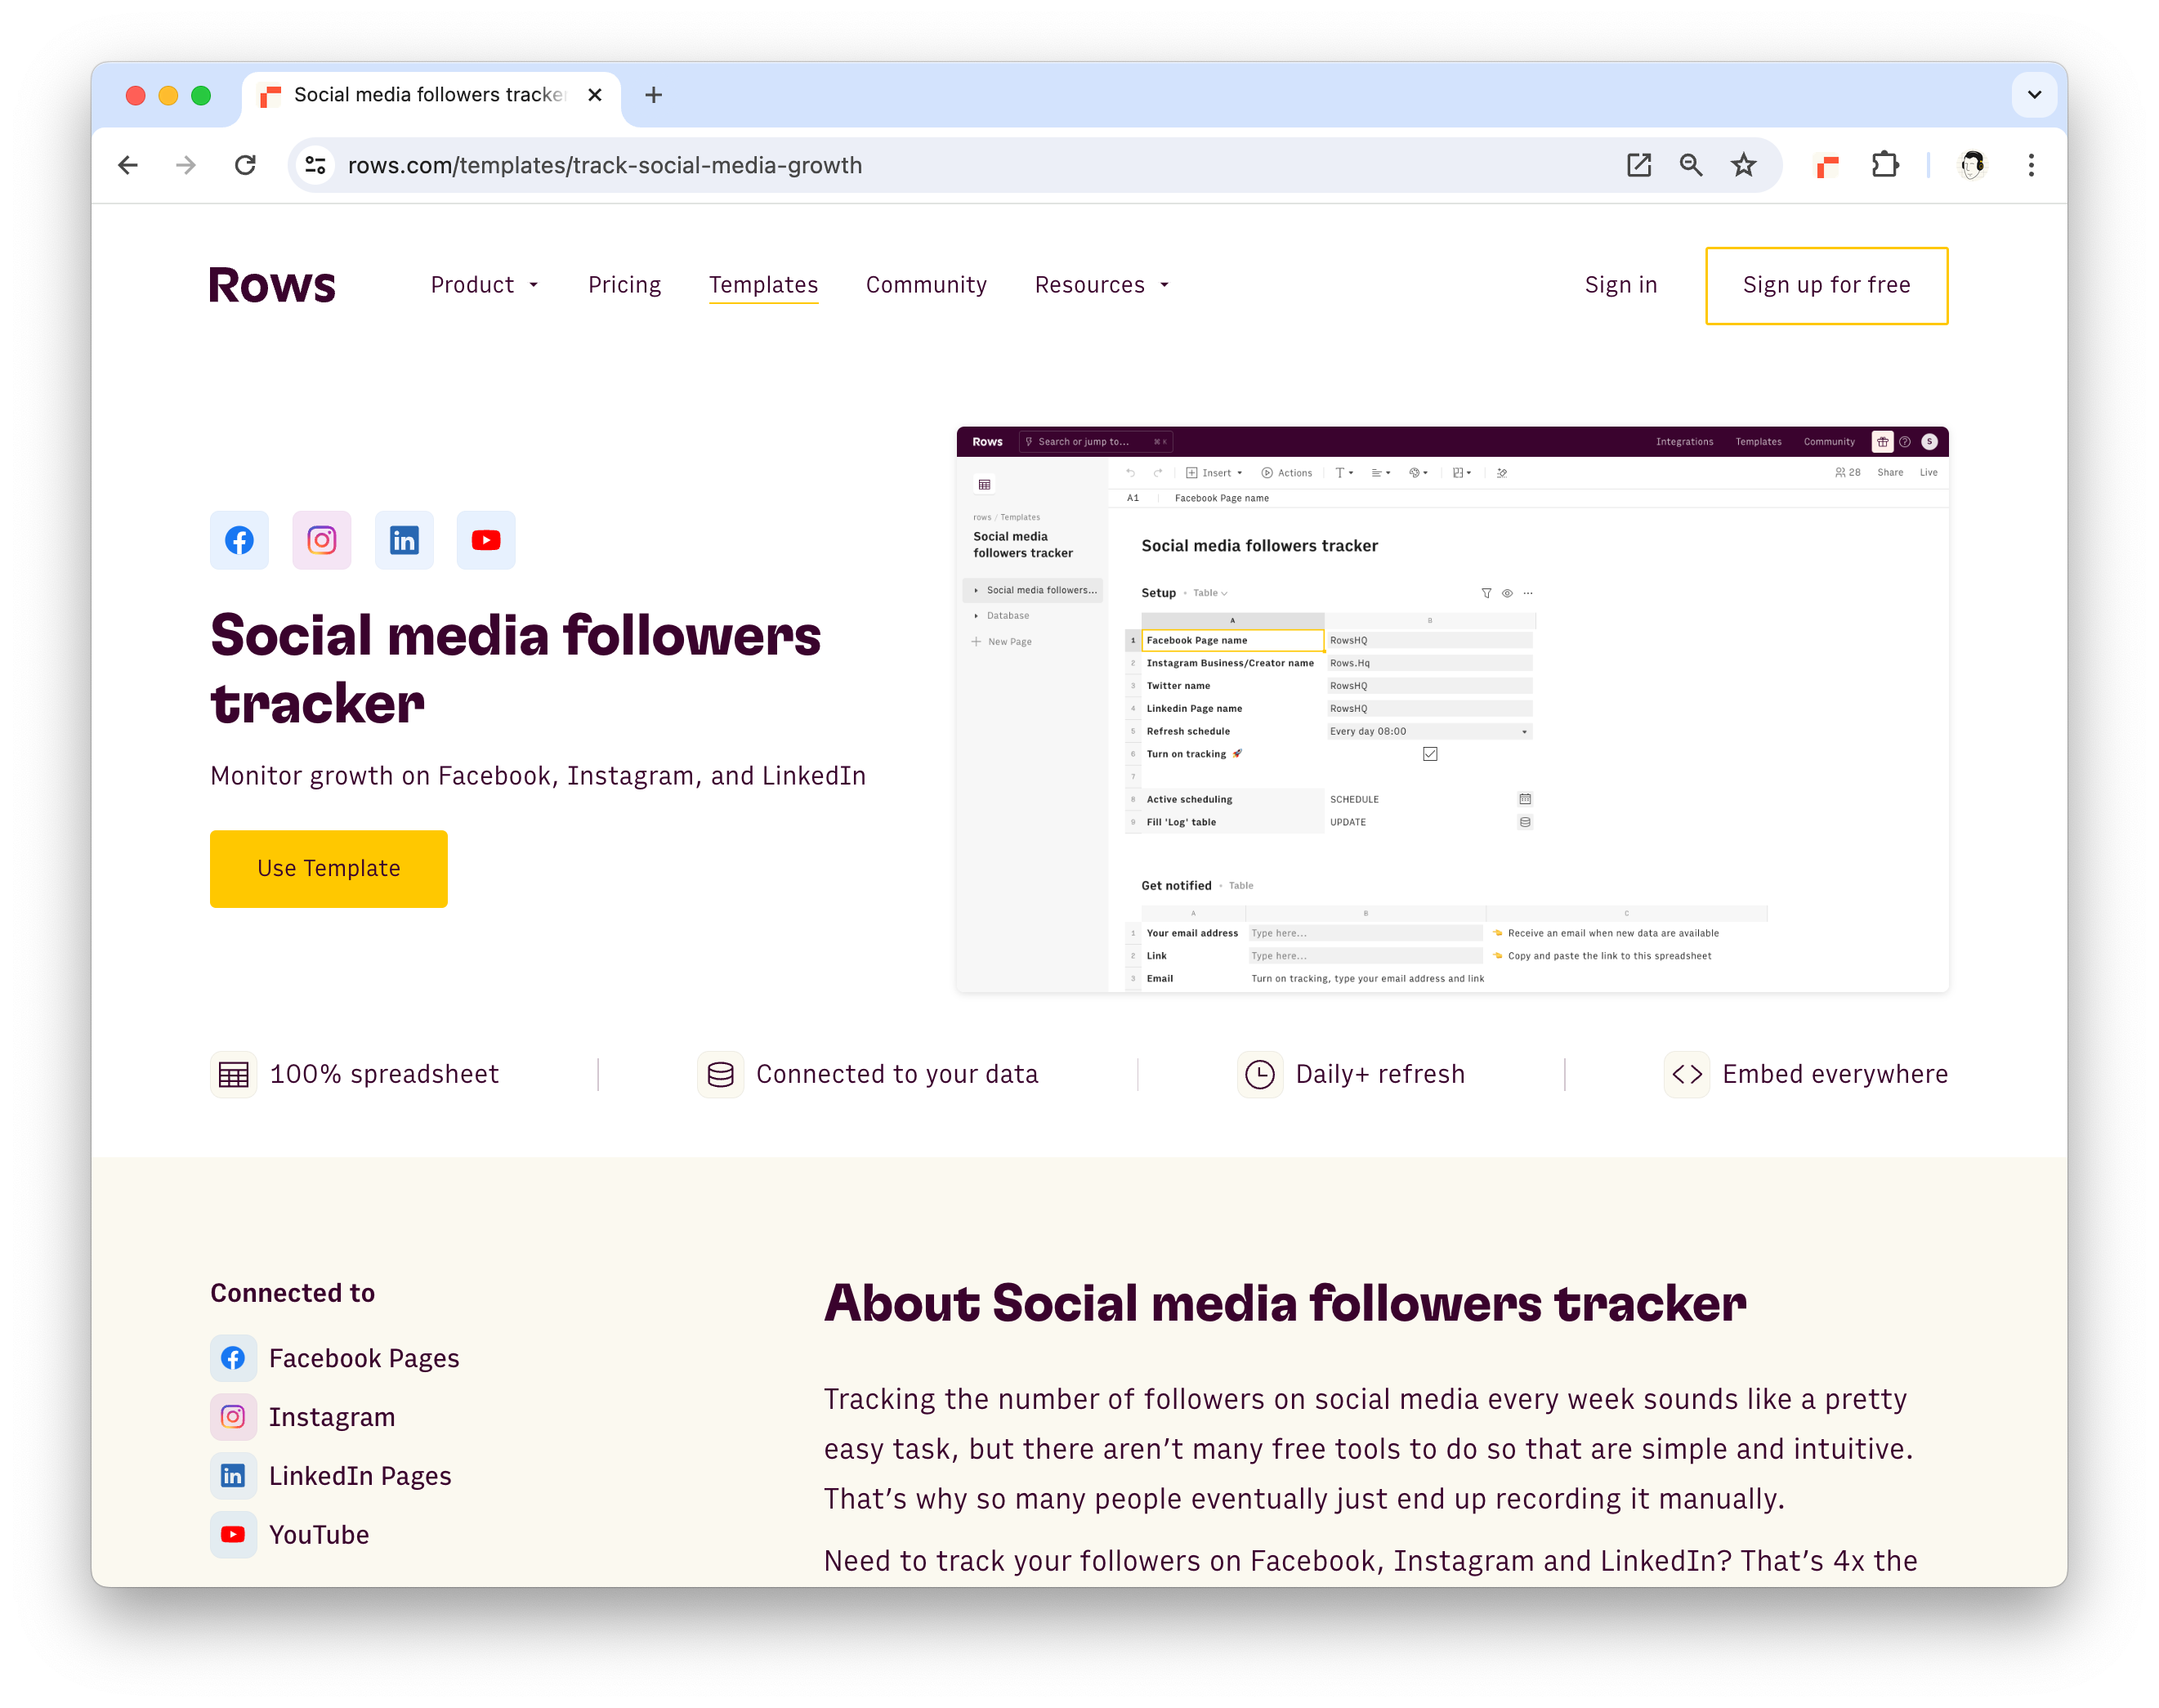Click the Use Template yellow button

(x=328, y=867)
